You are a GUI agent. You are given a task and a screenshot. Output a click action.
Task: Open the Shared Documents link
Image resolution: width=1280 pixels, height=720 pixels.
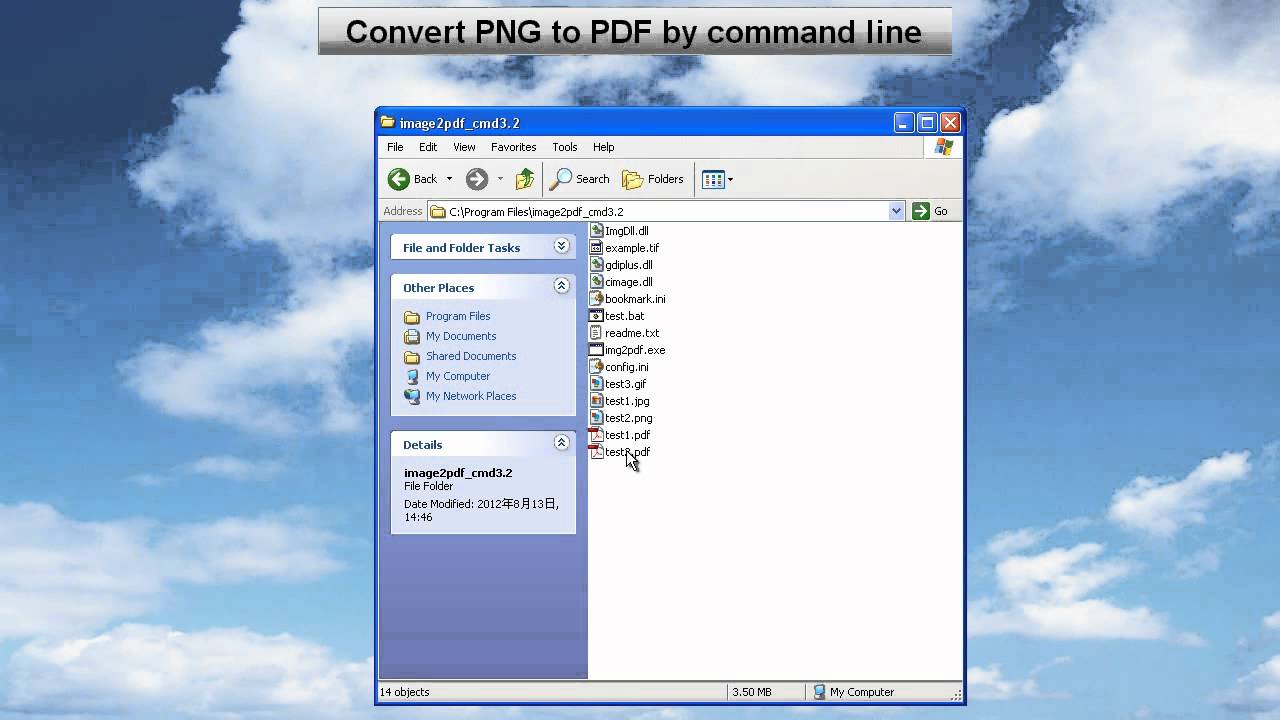point(471,356)
